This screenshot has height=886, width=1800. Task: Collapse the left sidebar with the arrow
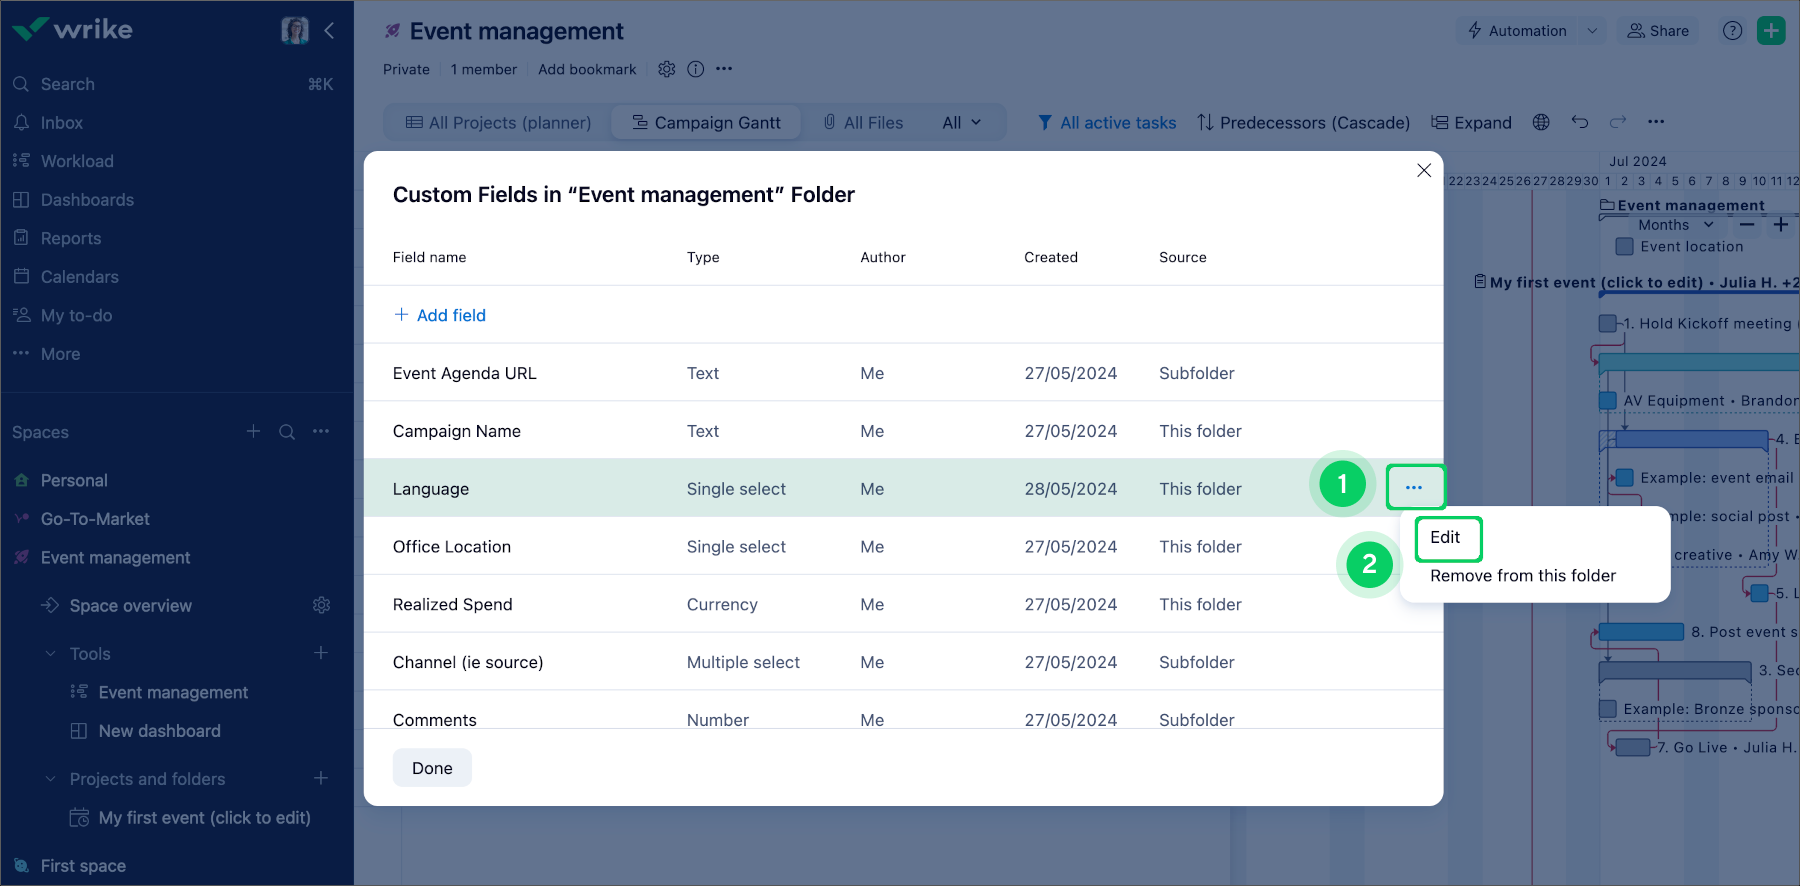click(329, 31)
